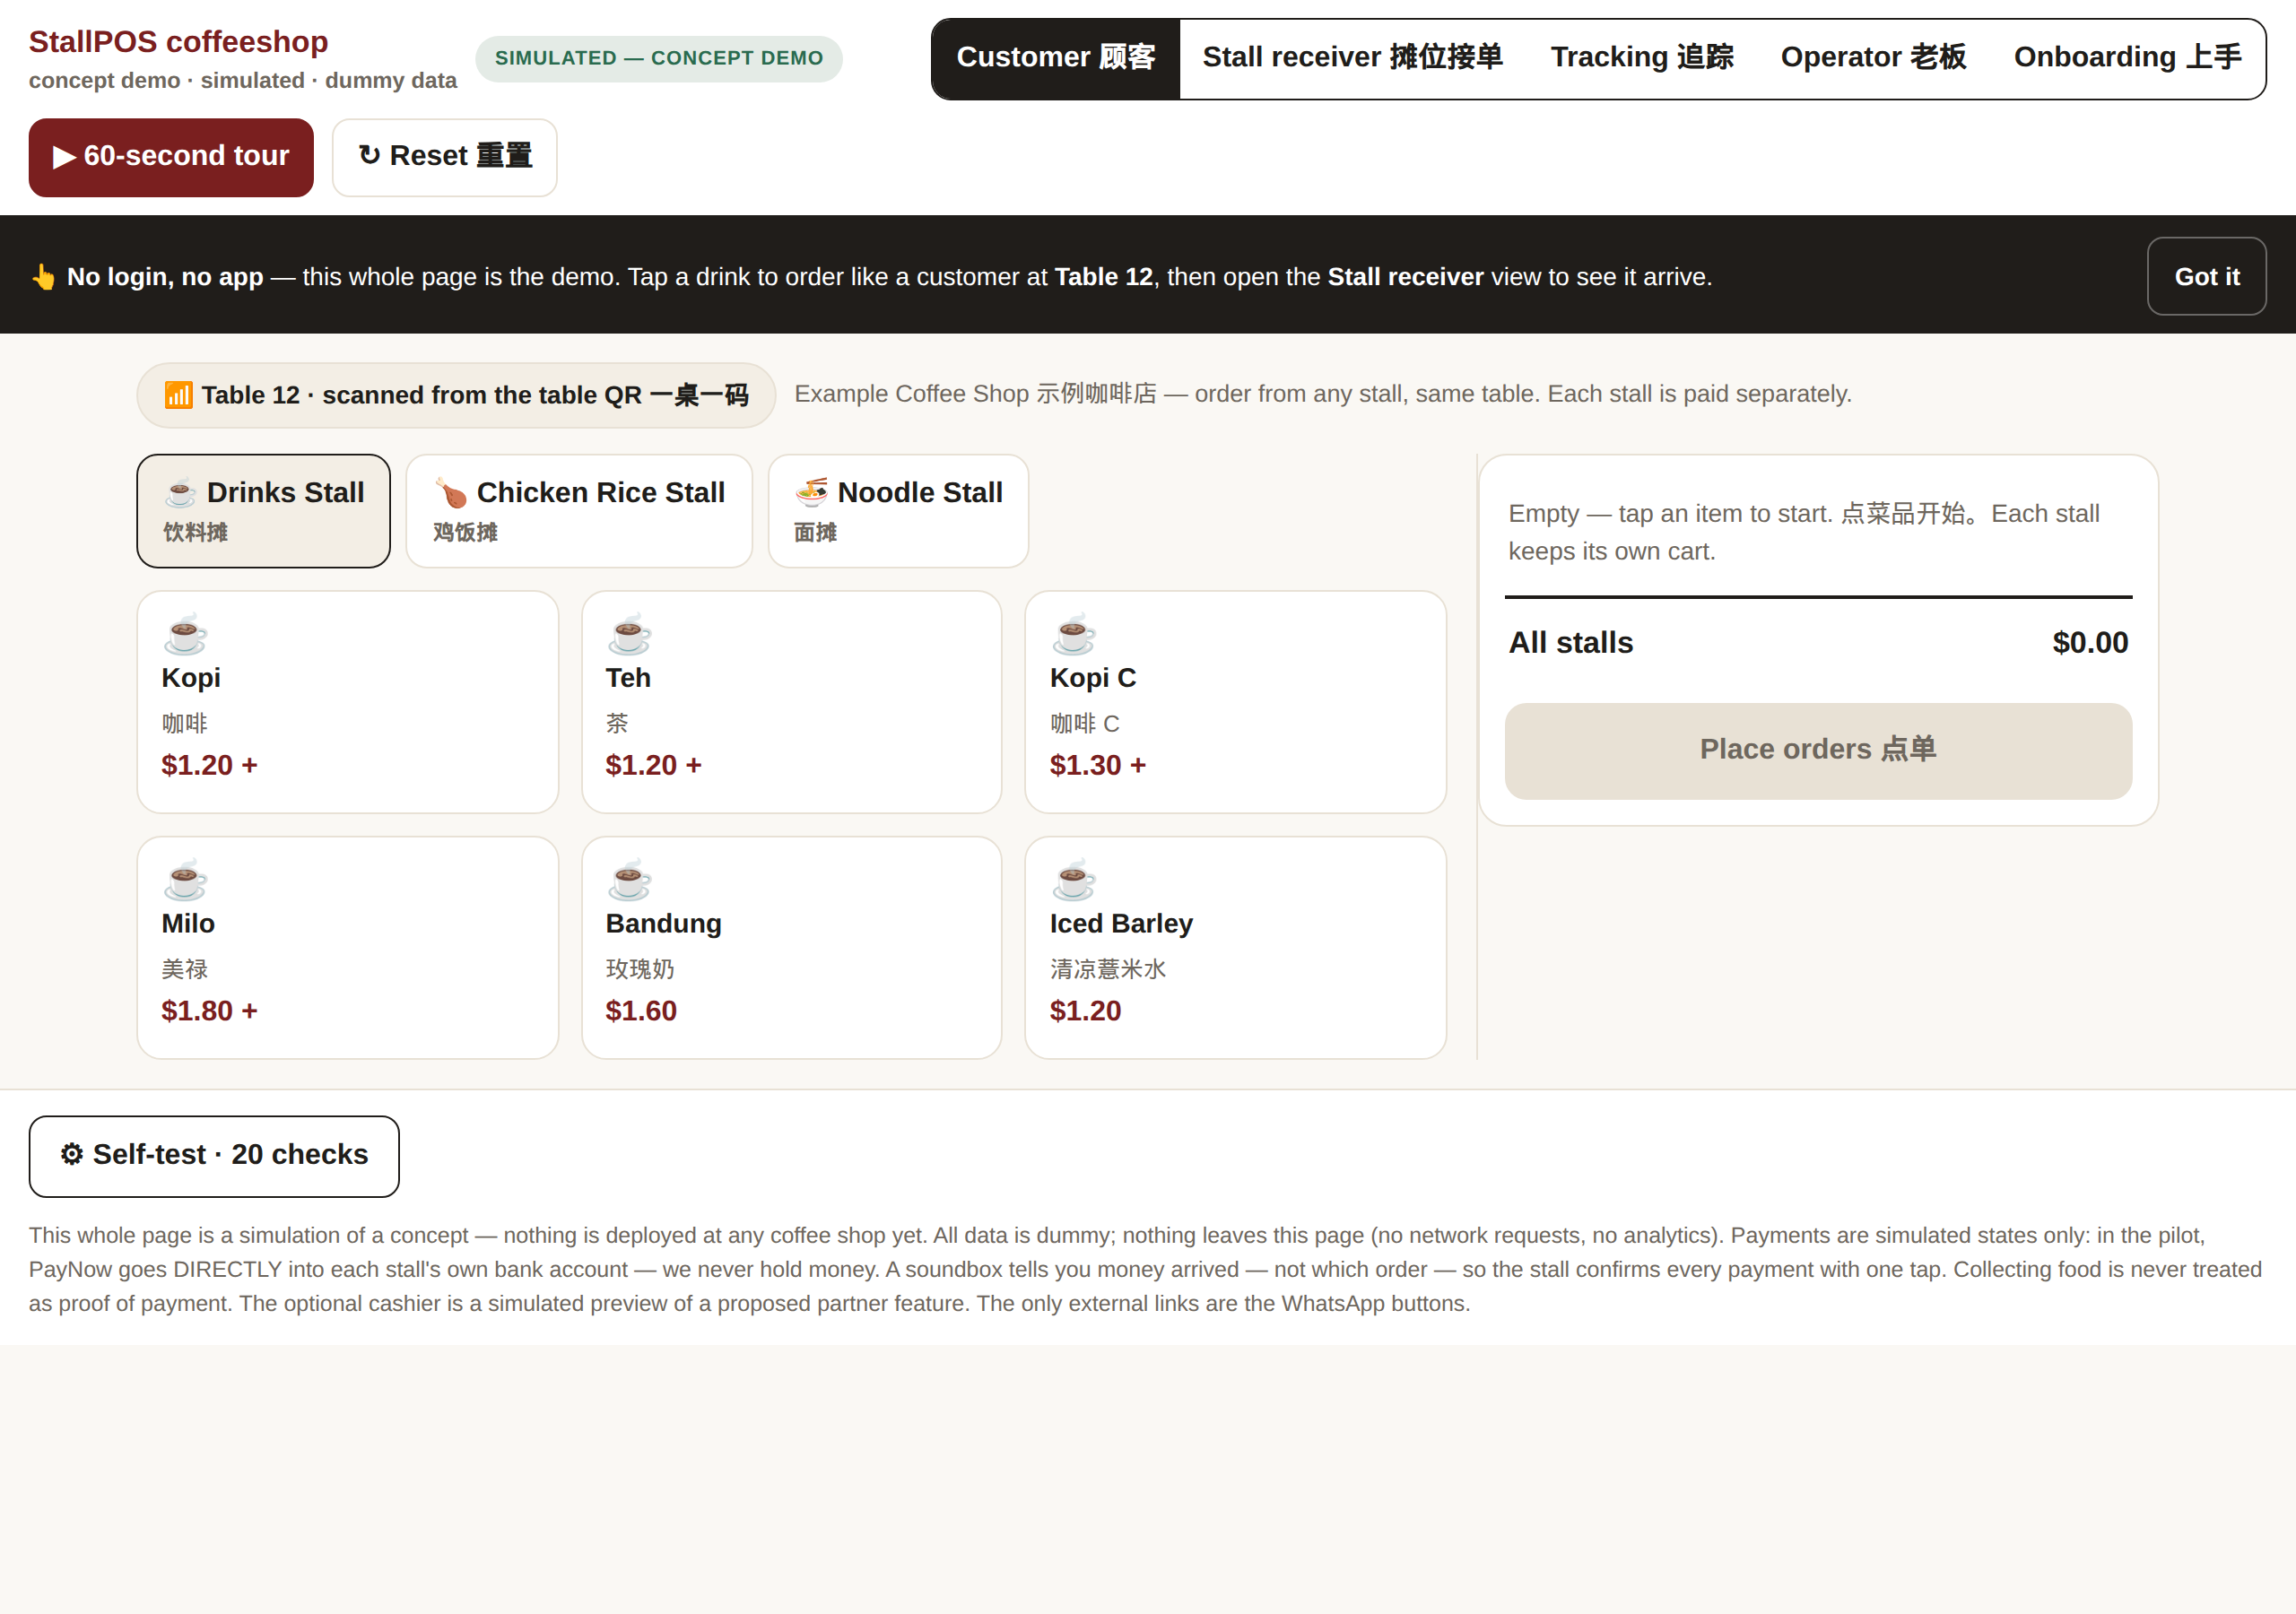Dismiss the banner with Got it
2296x1614 pixels.
(2206, 277)
